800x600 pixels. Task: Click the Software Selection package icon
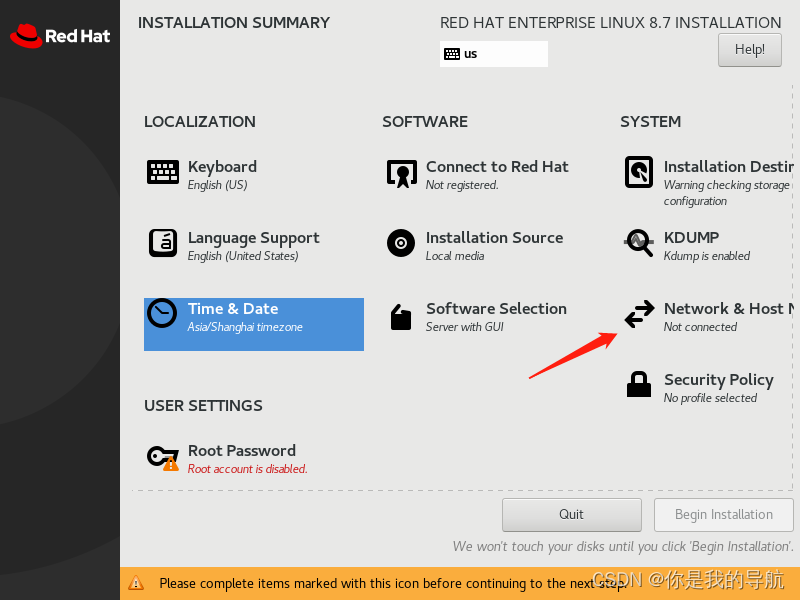(401, 317)
